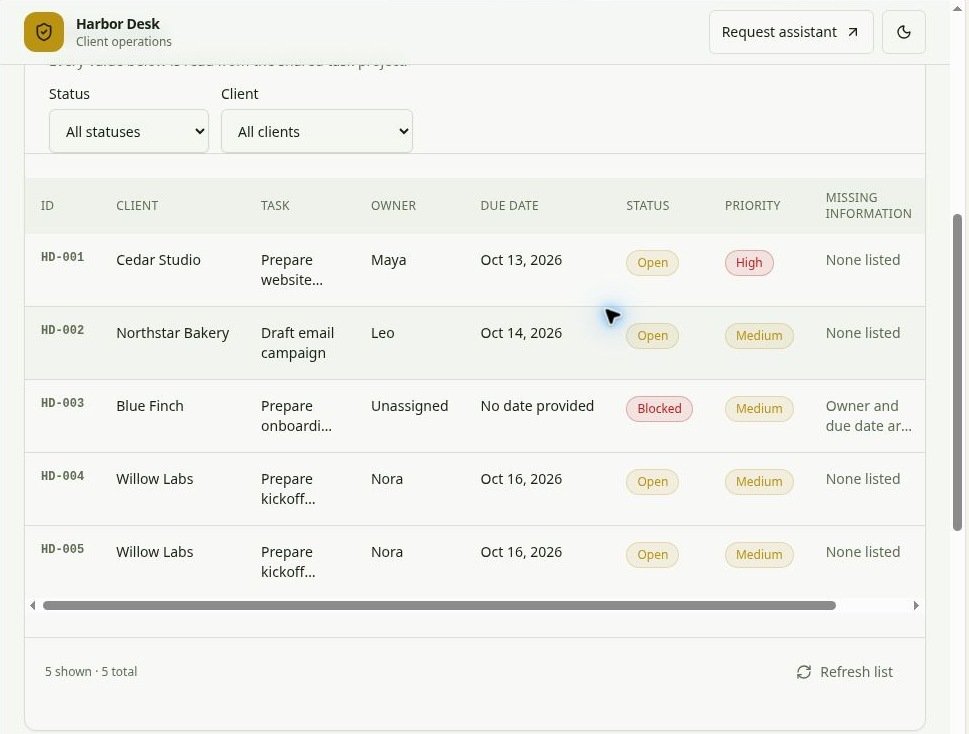Click the Oct 14, 2026 due date
Image resolution: width=969 pixels, height=734 pixels.
pos(521,333)
